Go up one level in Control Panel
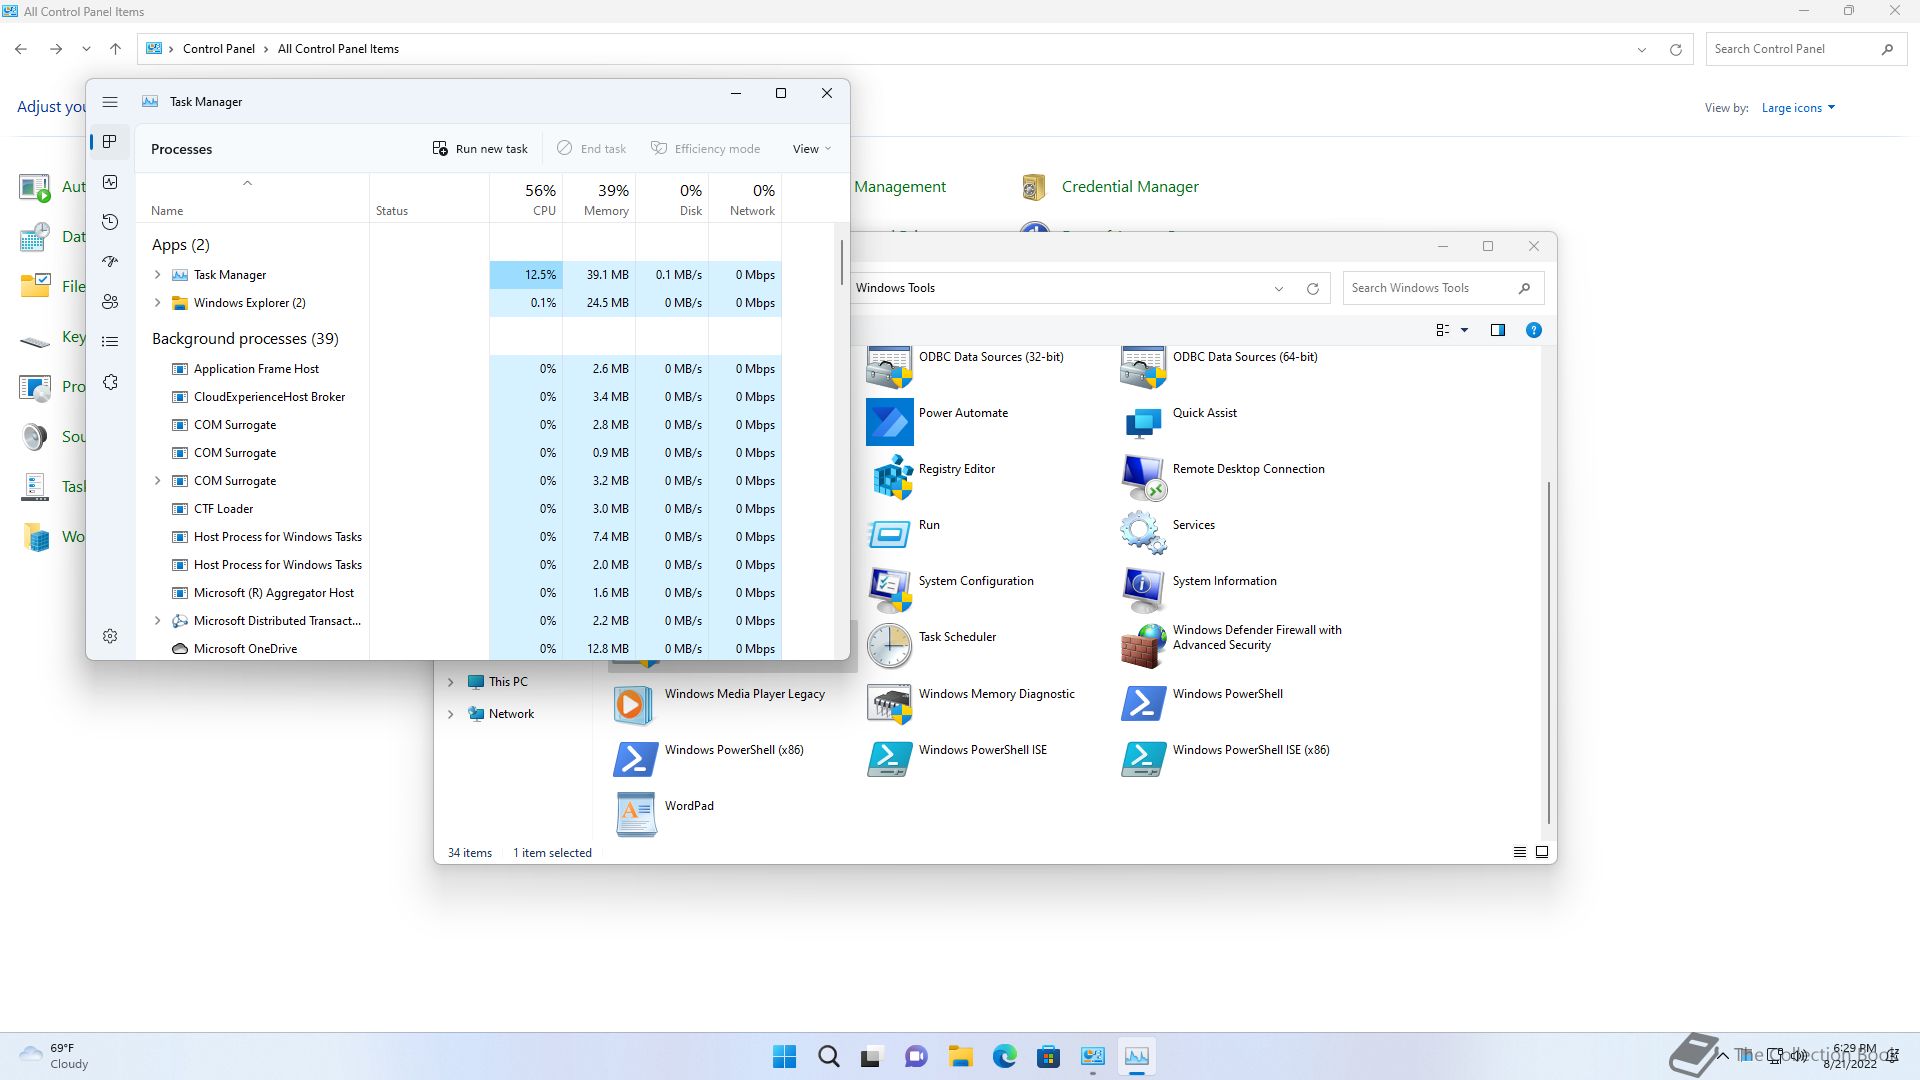Screen dimensions: 1920x1080 (115, 49)
